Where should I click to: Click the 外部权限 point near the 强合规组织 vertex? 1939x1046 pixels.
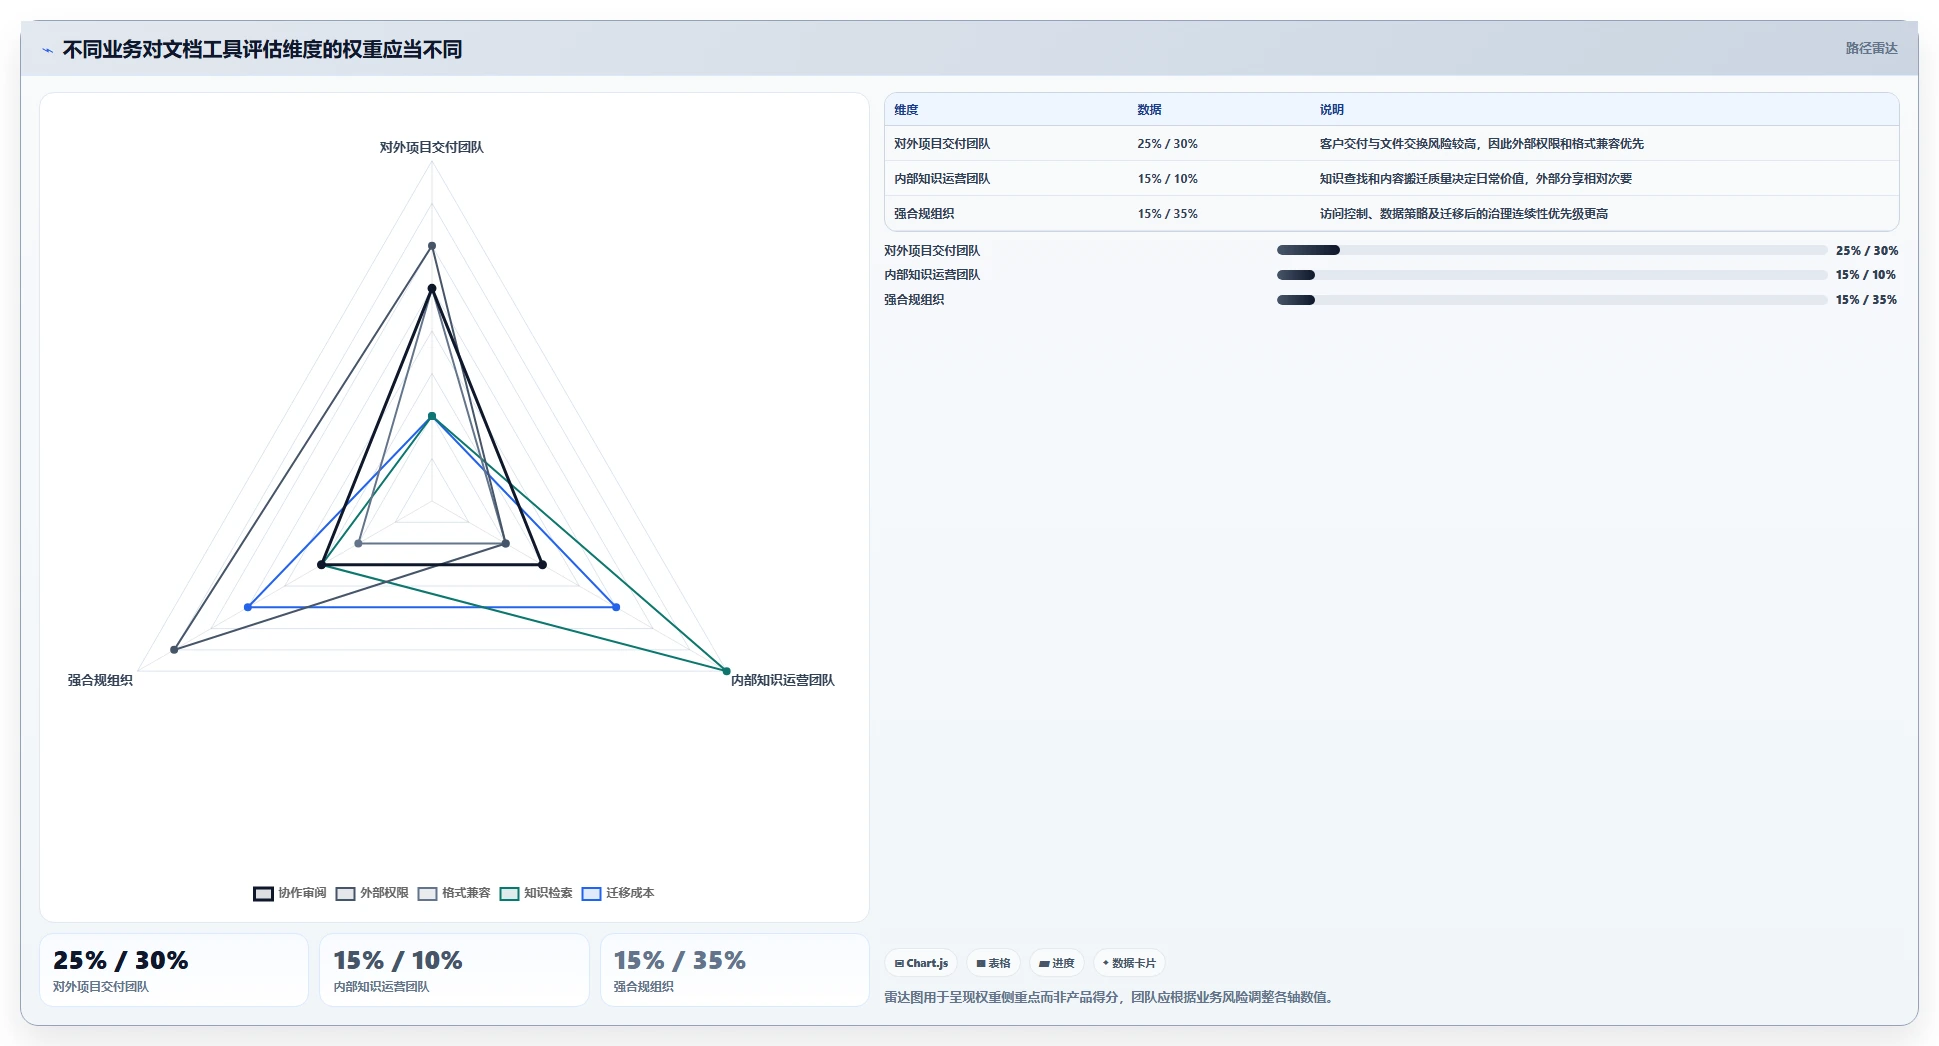174,650
